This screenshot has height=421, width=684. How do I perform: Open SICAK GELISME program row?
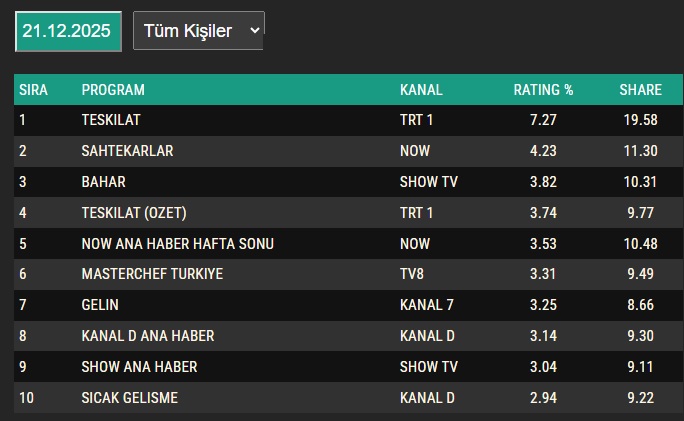click(x=348, y=398)
